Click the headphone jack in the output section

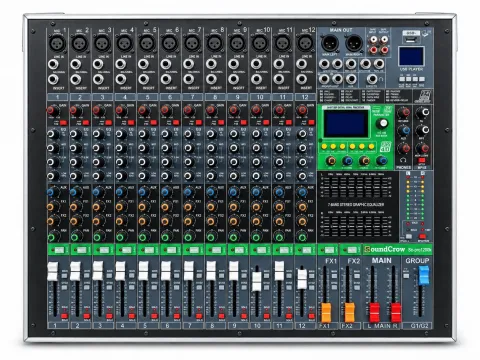[x=372, y=79]
